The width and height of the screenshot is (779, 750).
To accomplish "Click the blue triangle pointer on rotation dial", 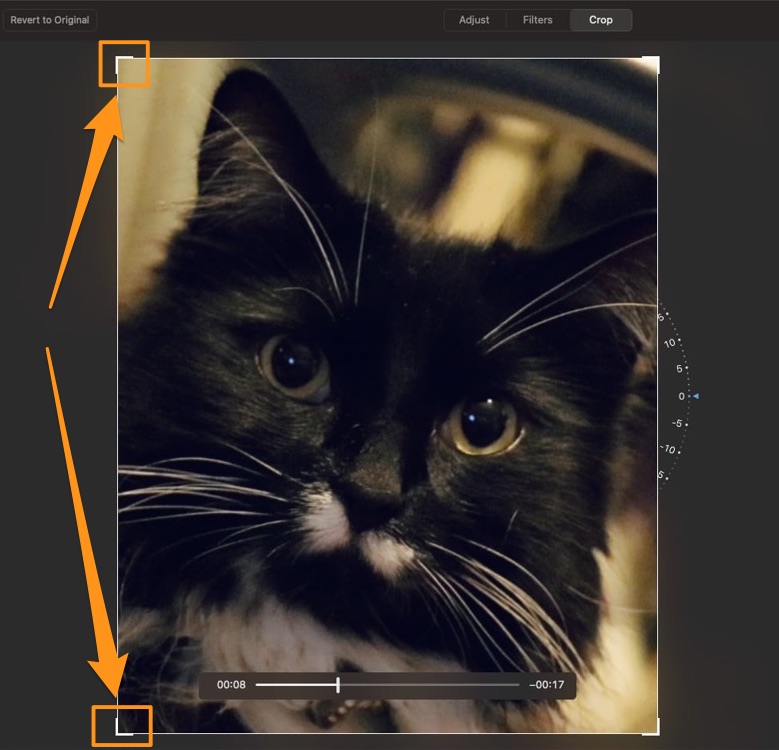I will (696, 396).
